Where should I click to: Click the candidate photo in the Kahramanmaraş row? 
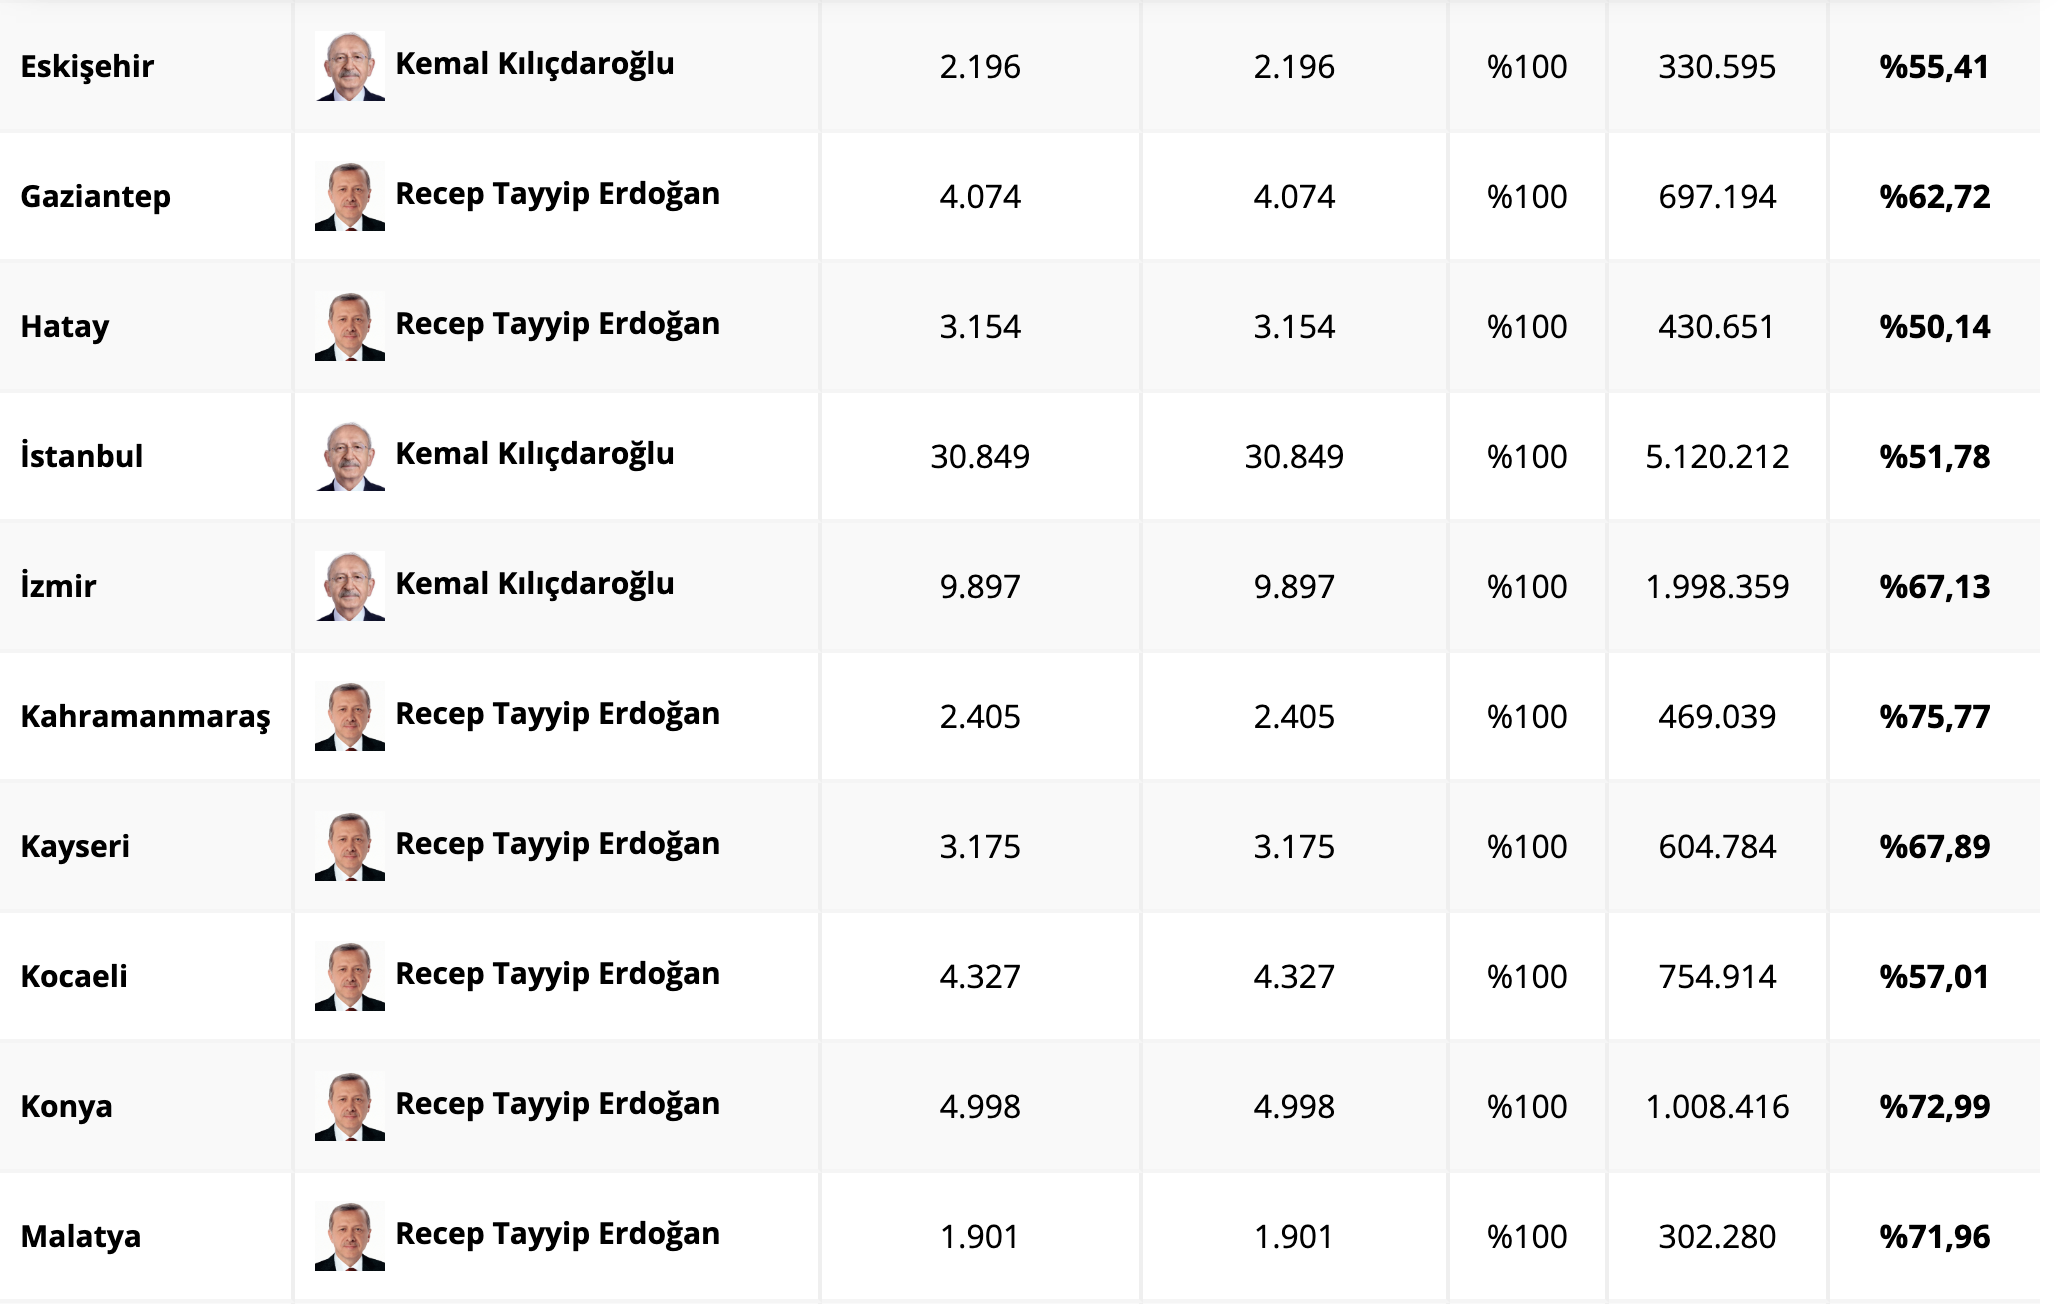[x=349, y=716]
